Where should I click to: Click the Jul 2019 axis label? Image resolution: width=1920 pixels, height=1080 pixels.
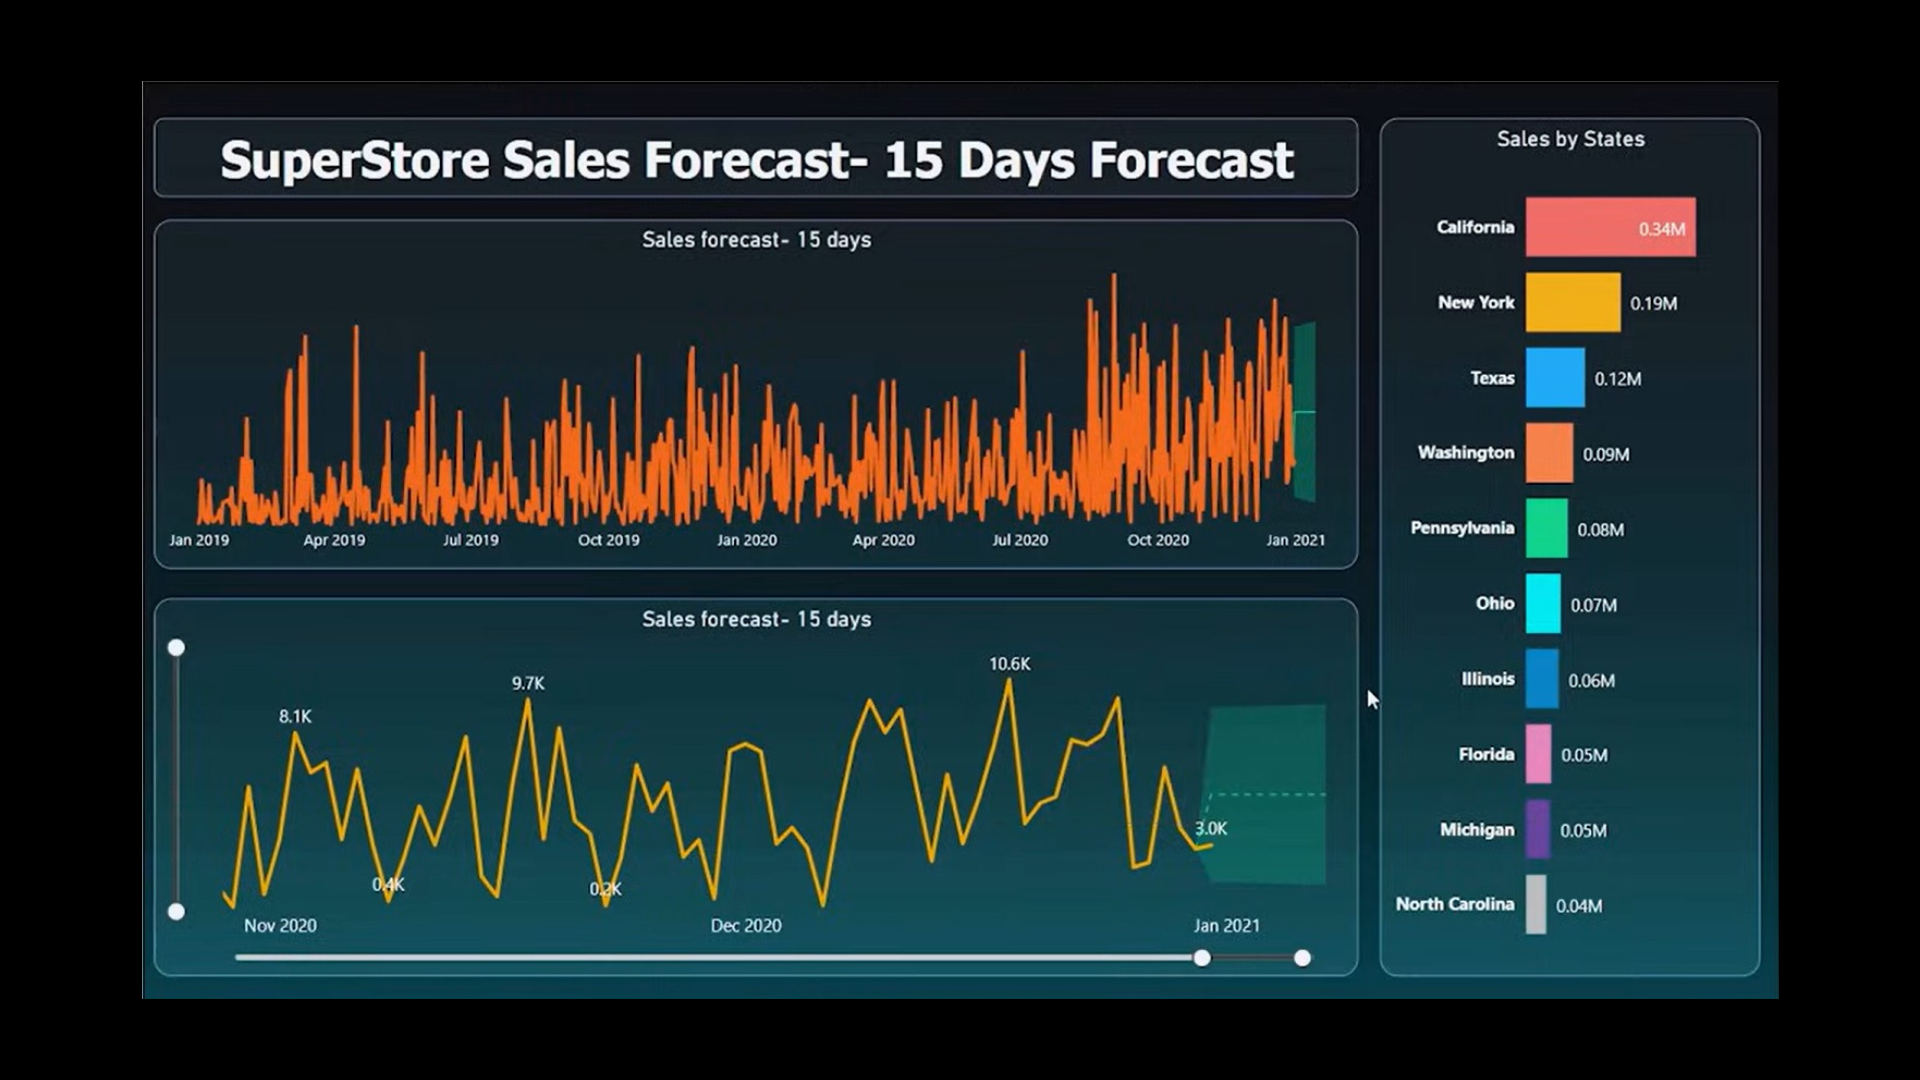[x=470, y=540]
